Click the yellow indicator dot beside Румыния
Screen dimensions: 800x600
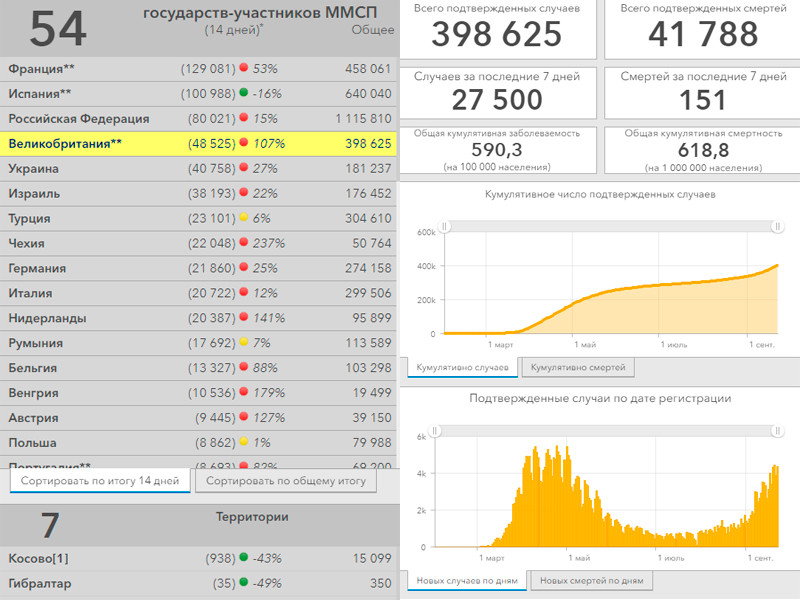(244, 344)
